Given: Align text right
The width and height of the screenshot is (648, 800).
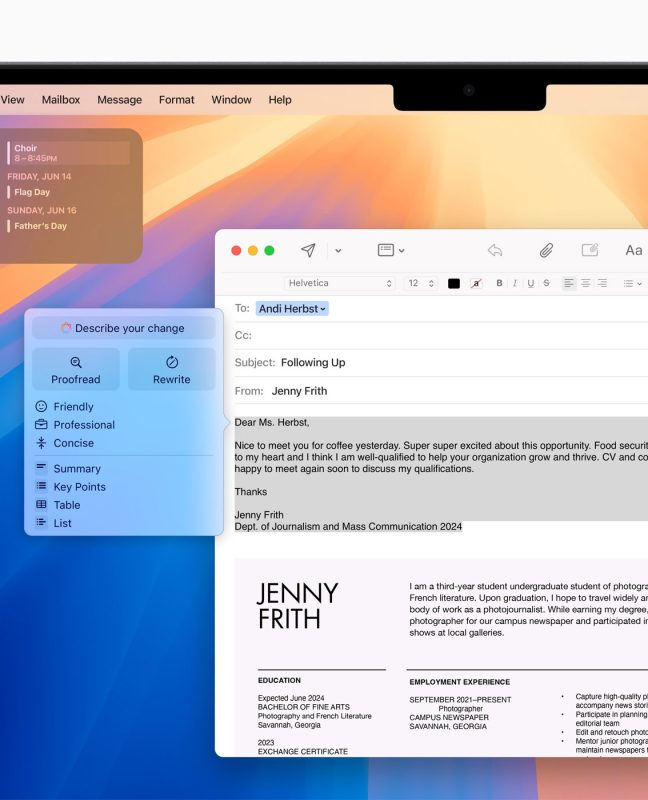Looking at the screenshot, I should coord(603,283).
